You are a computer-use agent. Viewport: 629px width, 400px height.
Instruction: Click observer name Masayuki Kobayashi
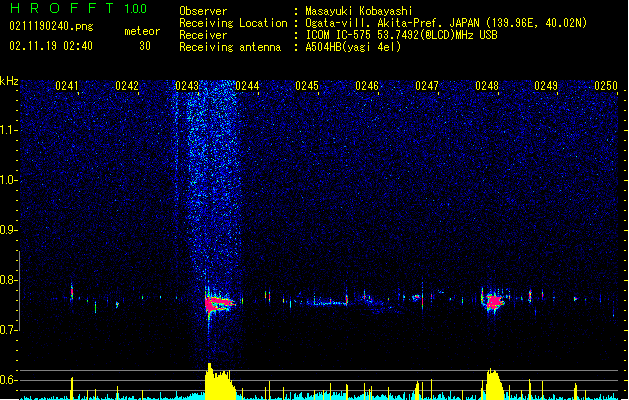click(x=359, y=11)
